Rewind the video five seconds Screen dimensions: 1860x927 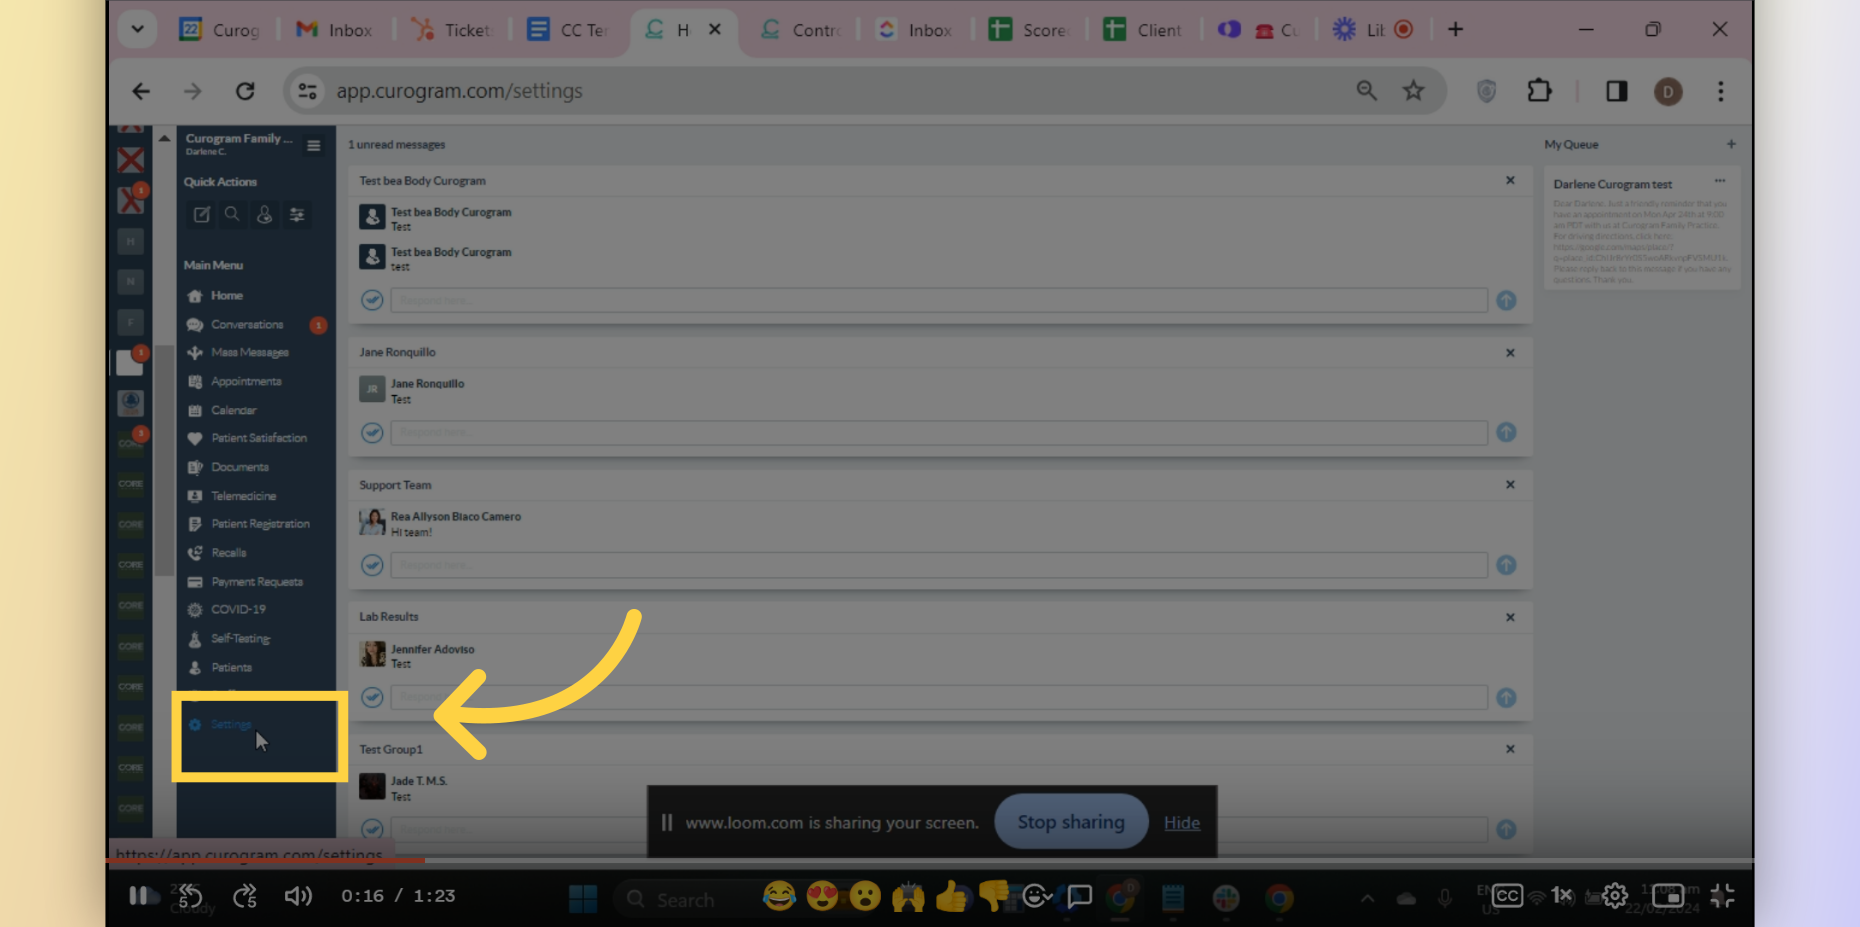click(191, 896)
